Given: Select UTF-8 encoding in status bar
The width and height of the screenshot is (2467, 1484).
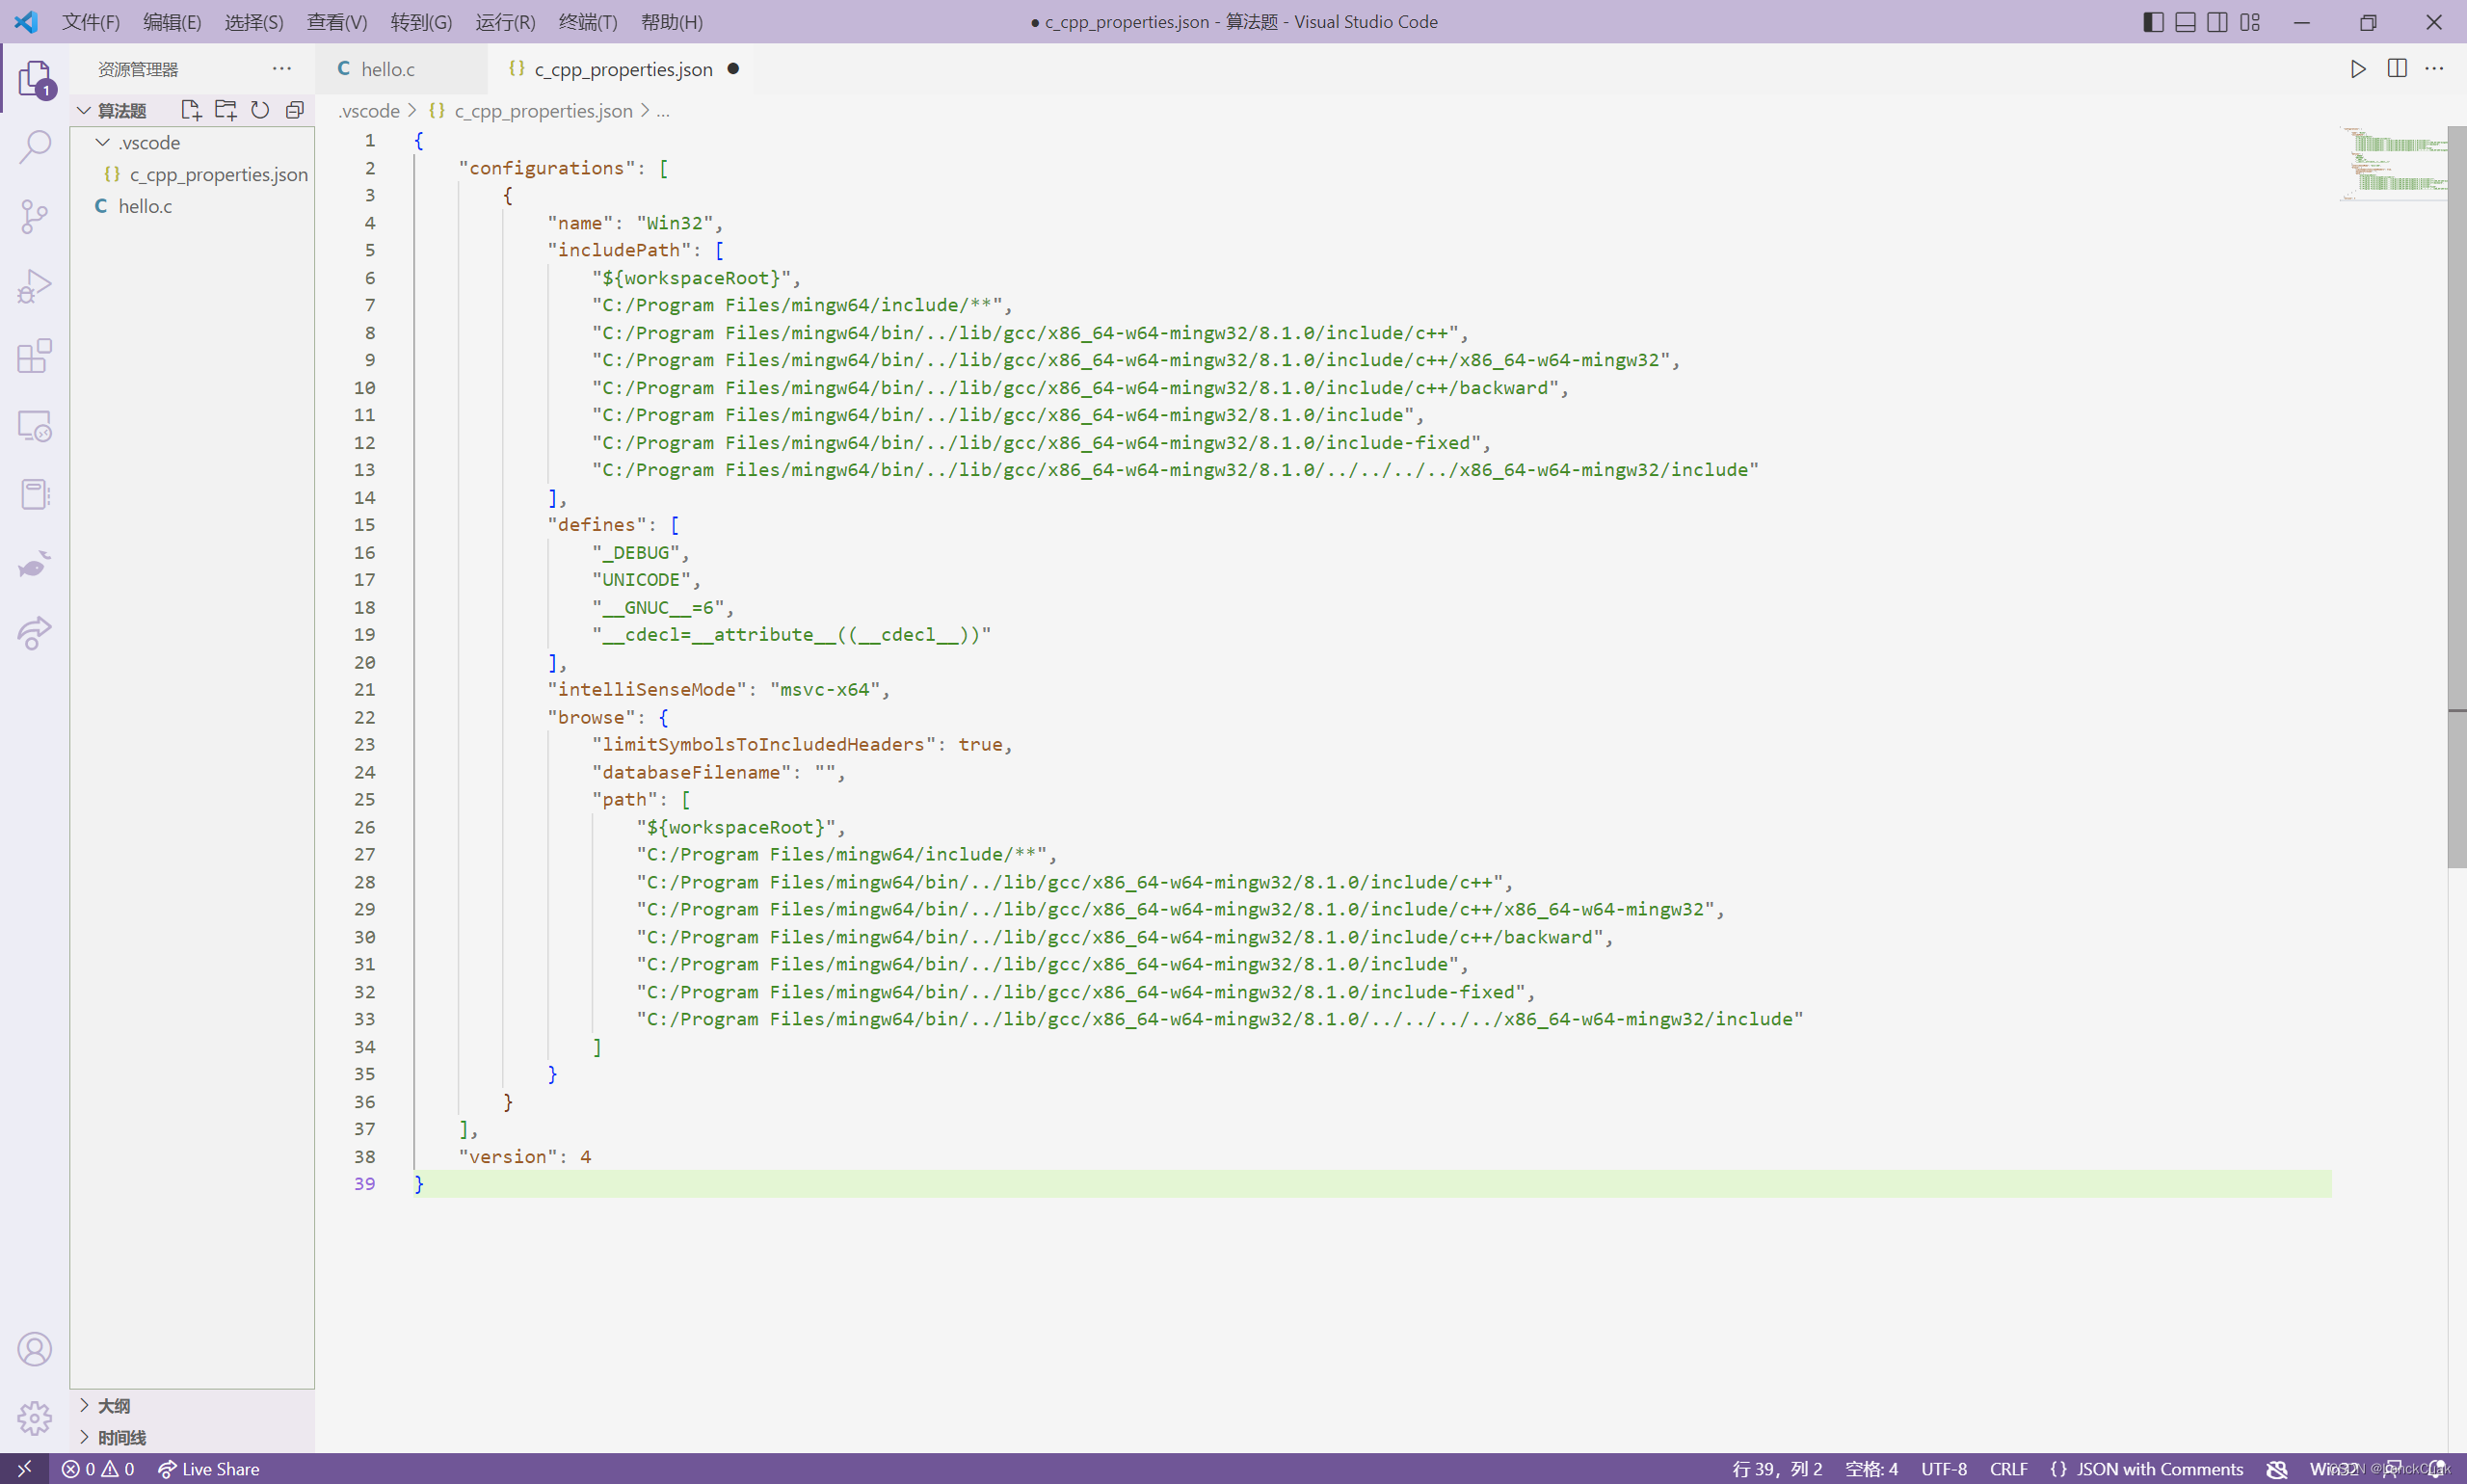Looking at the screenshot, I should pyautogui.click(x=1942, y=1469).
